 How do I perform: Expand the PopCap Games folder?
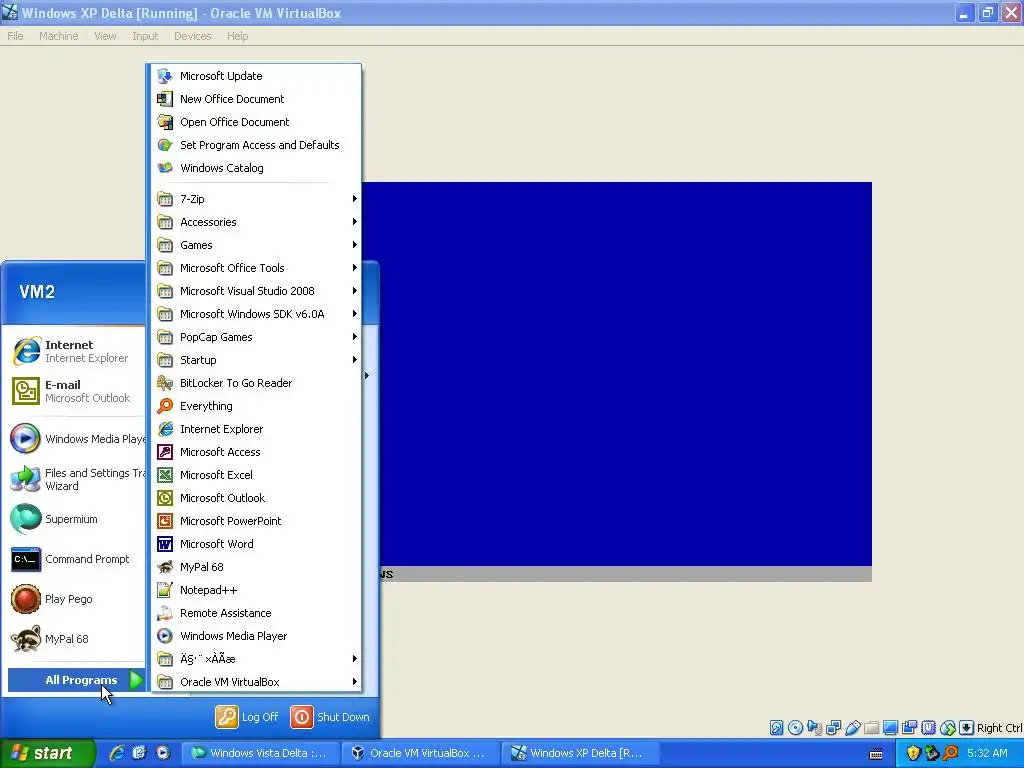(256, 337)
